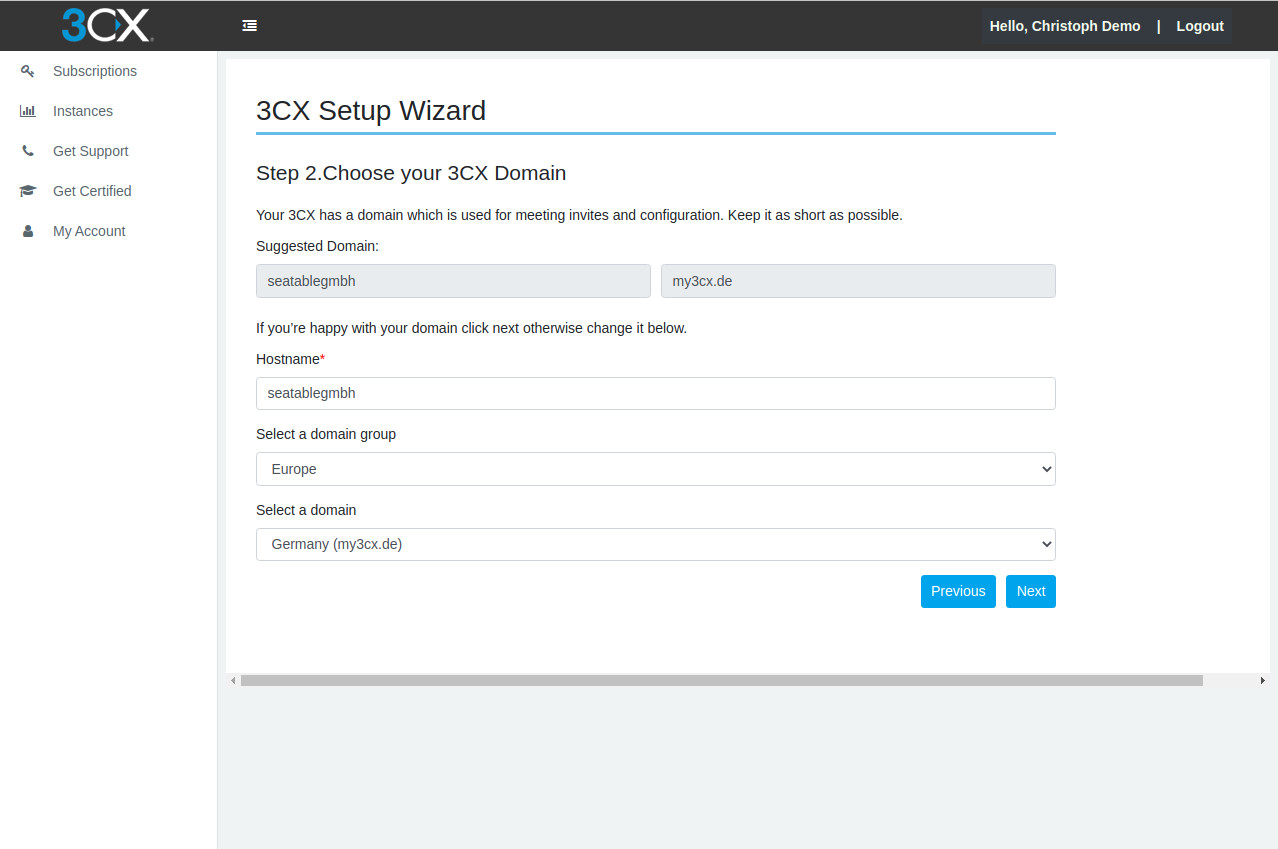This screenshot has width=1278, height=849.
Task: Click the Select a domain group label
Action: click(x=326, y=434)
